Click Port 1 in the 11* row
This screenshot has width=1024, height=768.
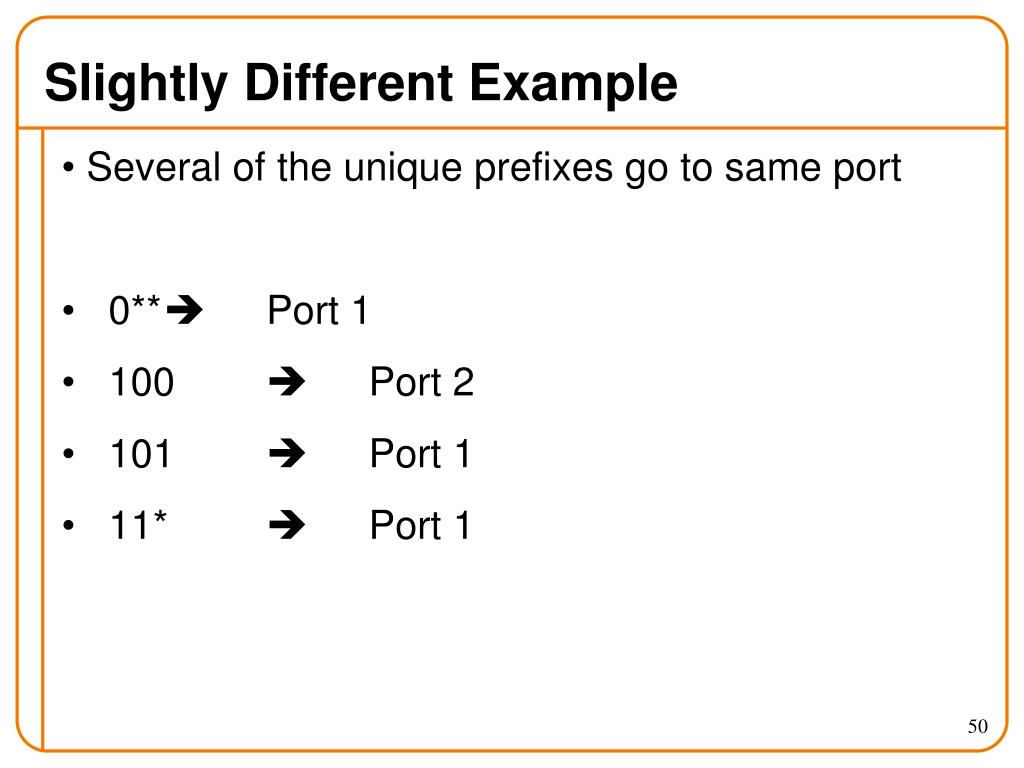click(x=421, y=526)
